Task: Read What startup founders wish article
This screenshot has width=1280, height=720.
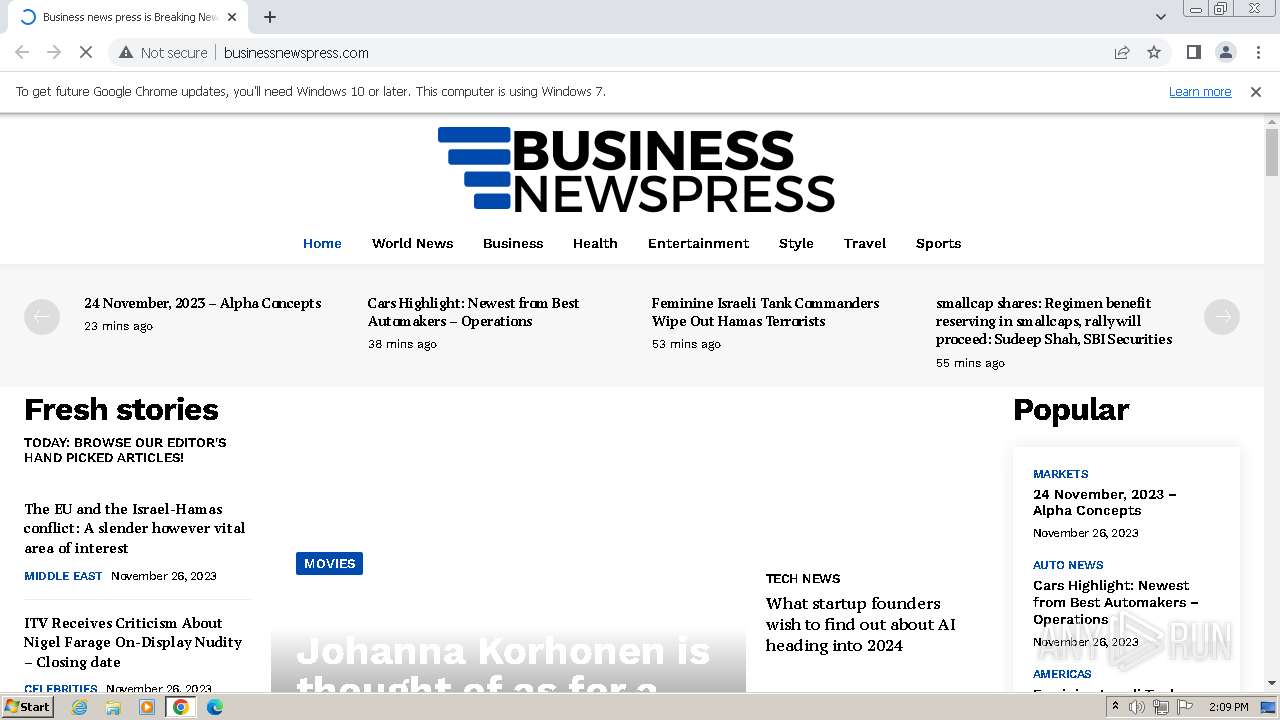Action: (861, 624)
